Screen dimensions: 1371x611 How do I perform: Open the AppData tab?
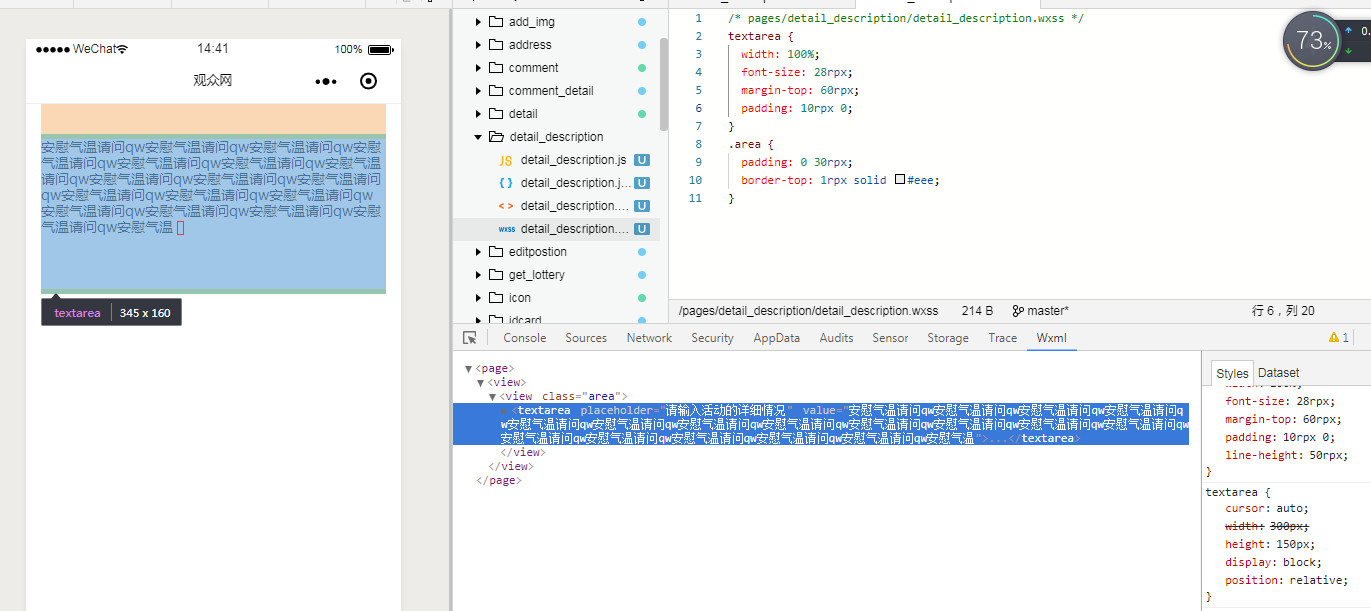point(776,338)
